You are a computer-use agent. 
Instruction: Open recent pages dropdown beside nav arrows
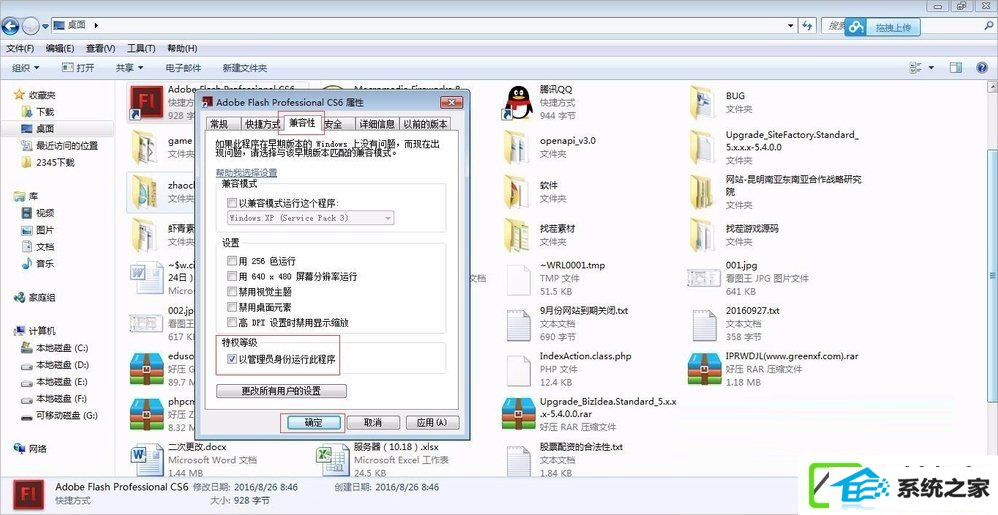tap(45, 26)
